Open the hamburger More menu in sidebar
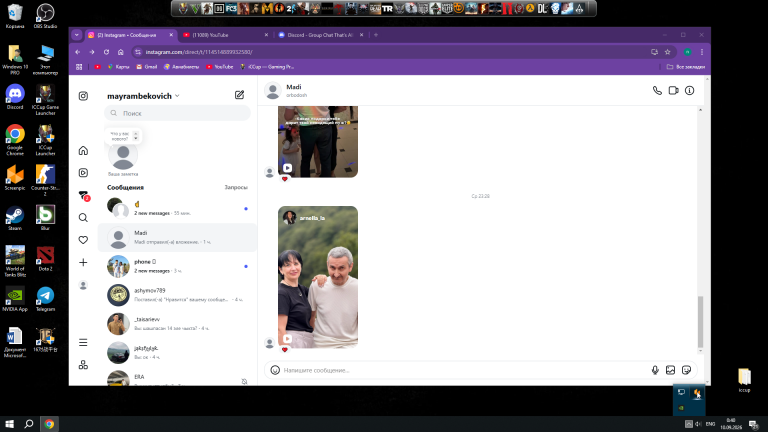Image resolution: width=768 pixels, height=432 pixels. point(83,342)
